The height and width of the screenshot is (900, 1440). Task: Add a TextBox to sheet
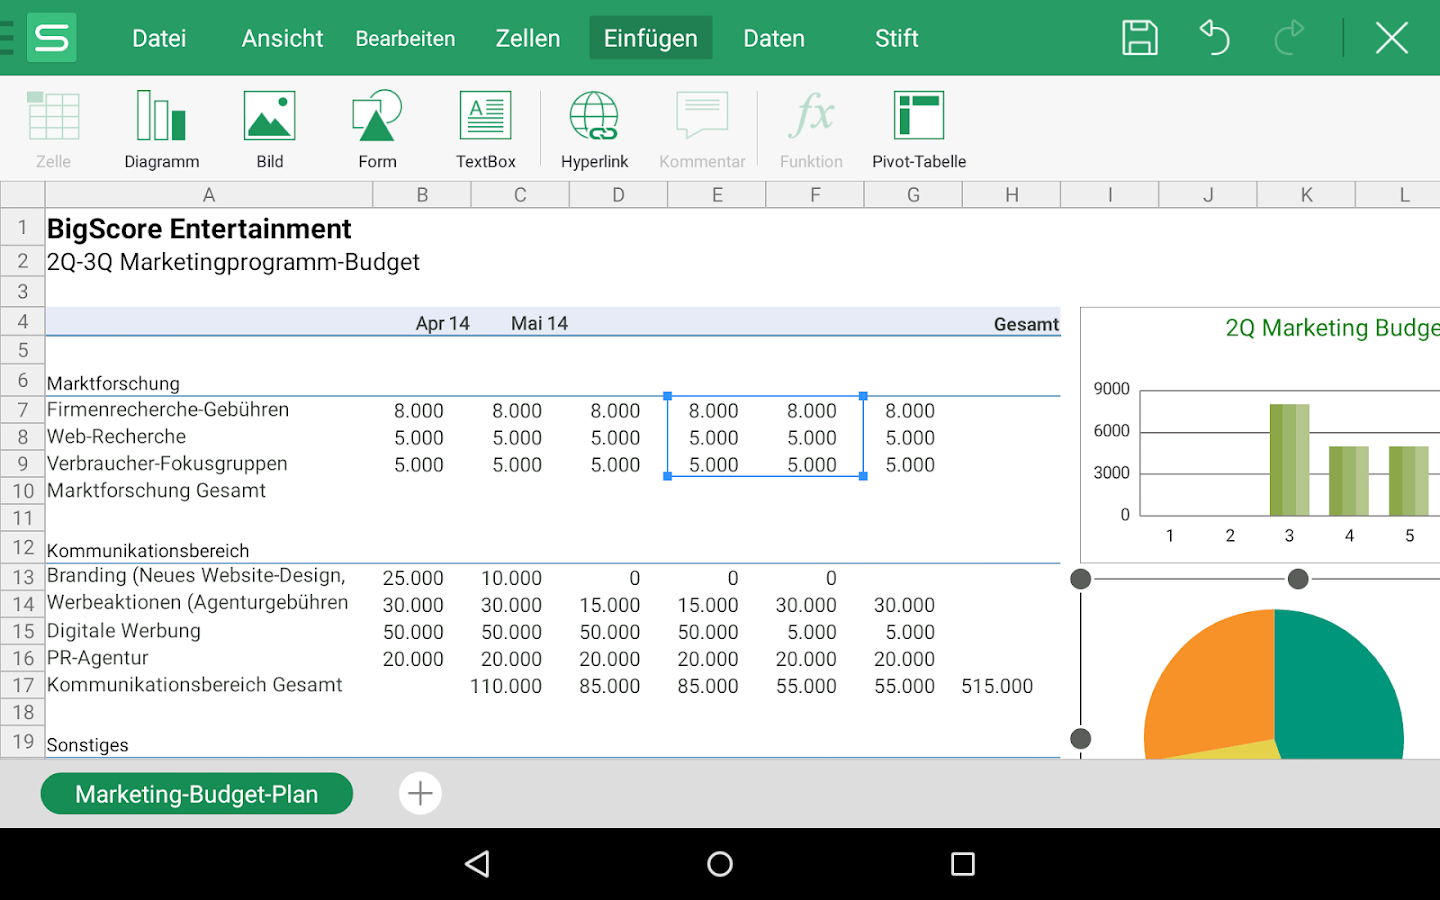click(485, 128)
